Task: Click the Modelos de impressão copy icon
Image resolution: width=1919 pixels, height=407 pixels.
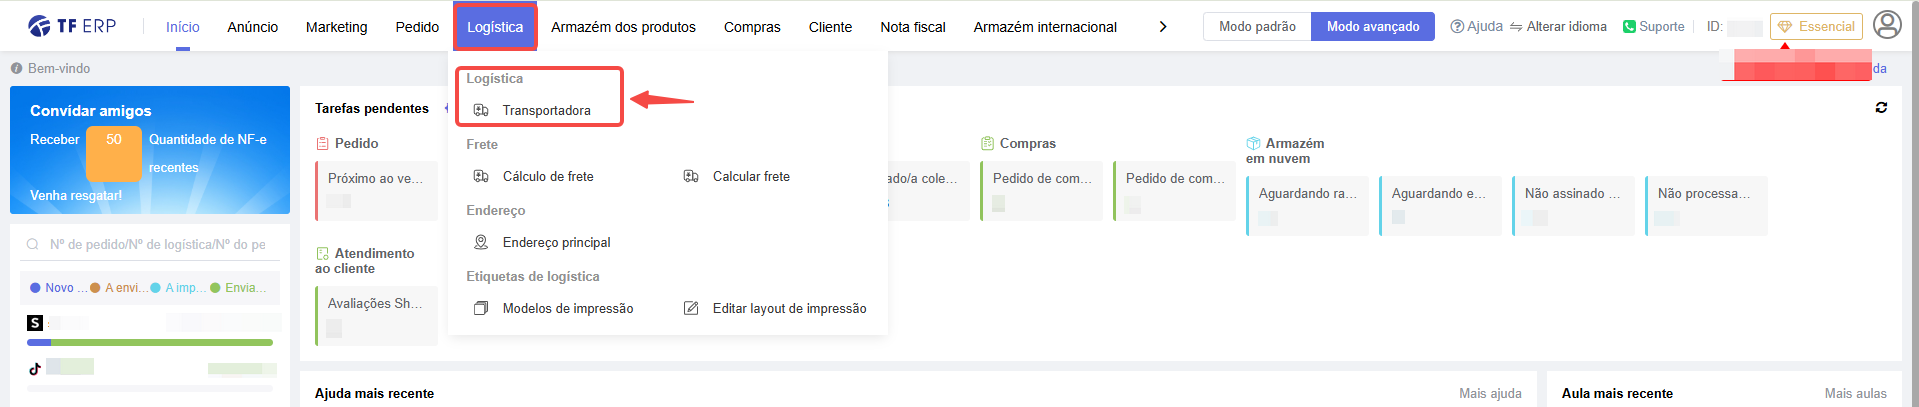Action: click(481, 308)
